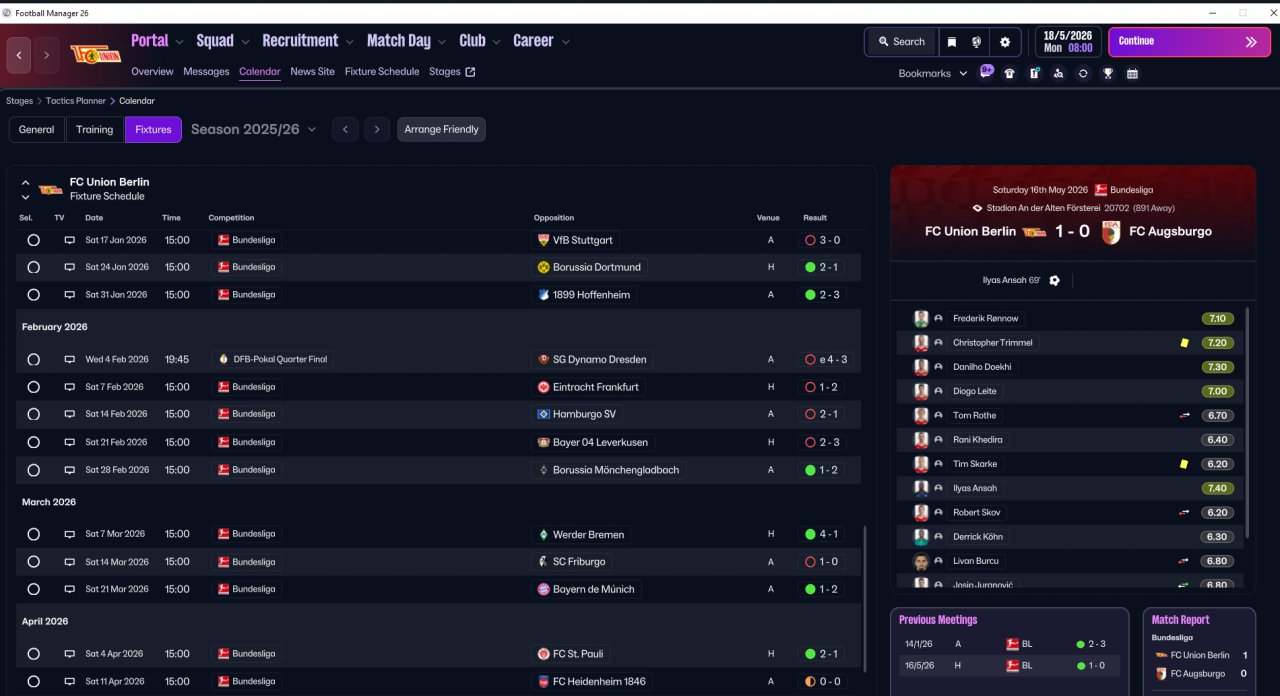Open the Fixture Schedule sub-tab
Viewport: 1280px width, 696px height.
pos(382,72)
